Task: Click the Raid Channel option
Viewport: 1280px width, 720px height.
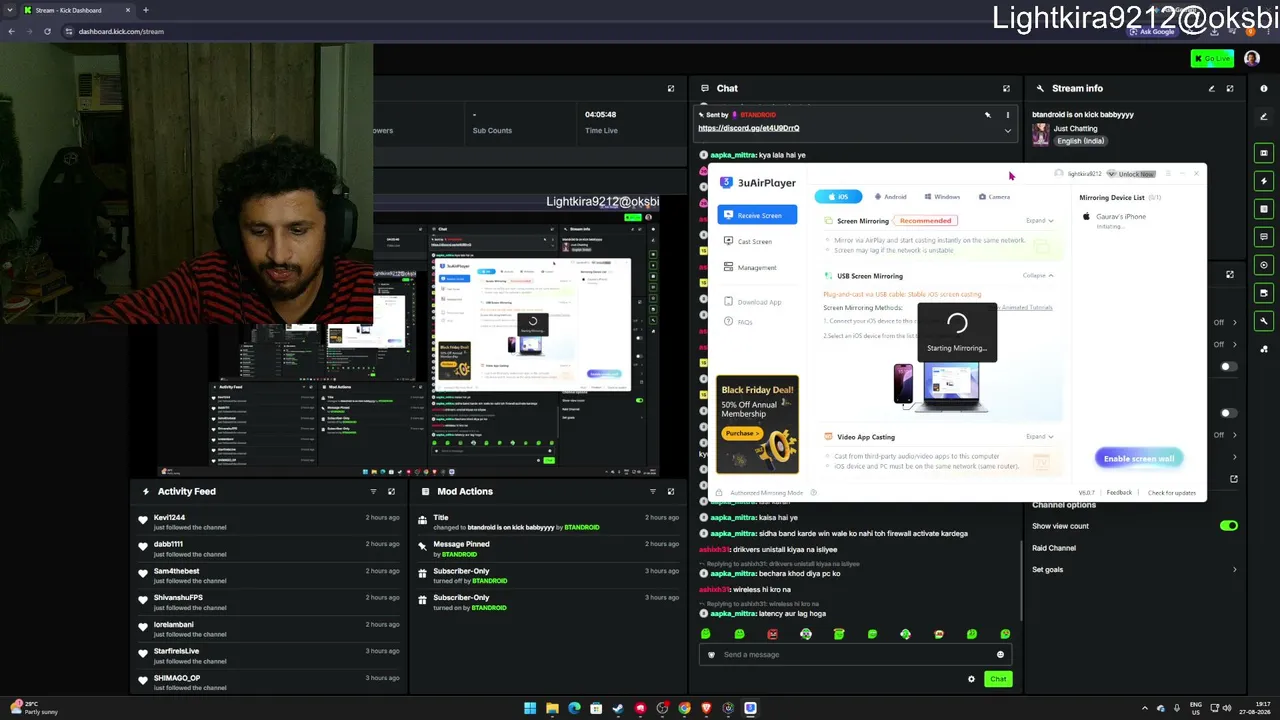Action: [1054, 548]
